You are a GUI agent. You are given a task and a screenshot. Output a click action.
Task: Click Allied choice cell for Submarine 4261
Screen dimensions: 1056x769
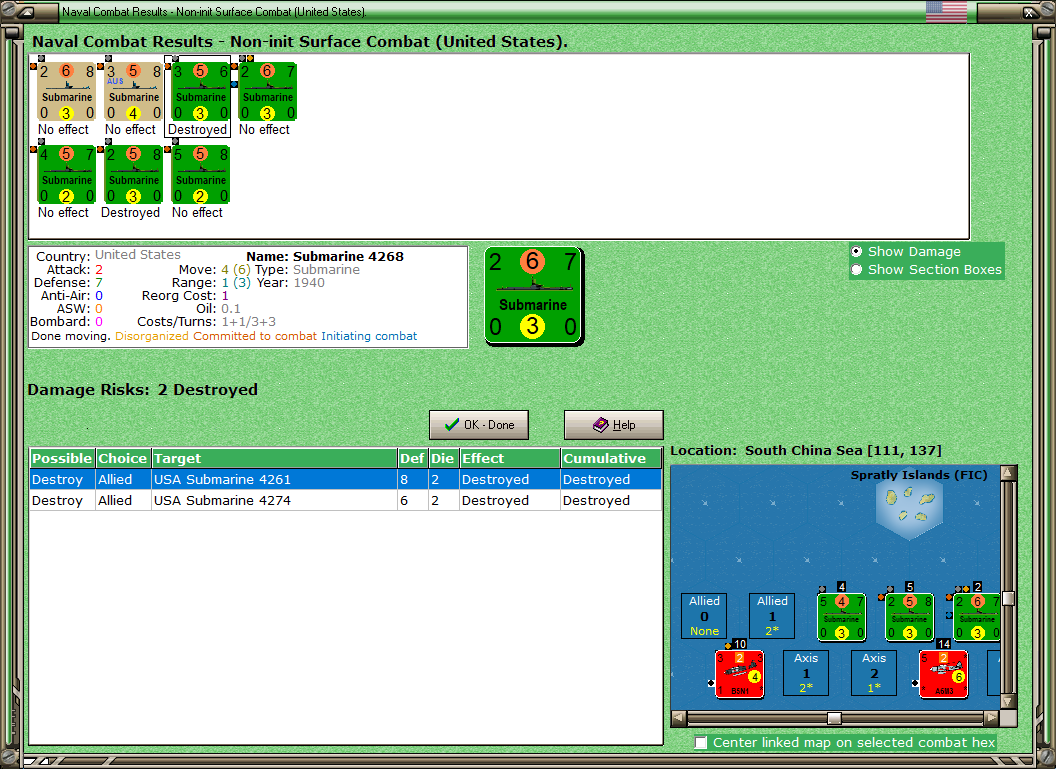click(123, 479)
